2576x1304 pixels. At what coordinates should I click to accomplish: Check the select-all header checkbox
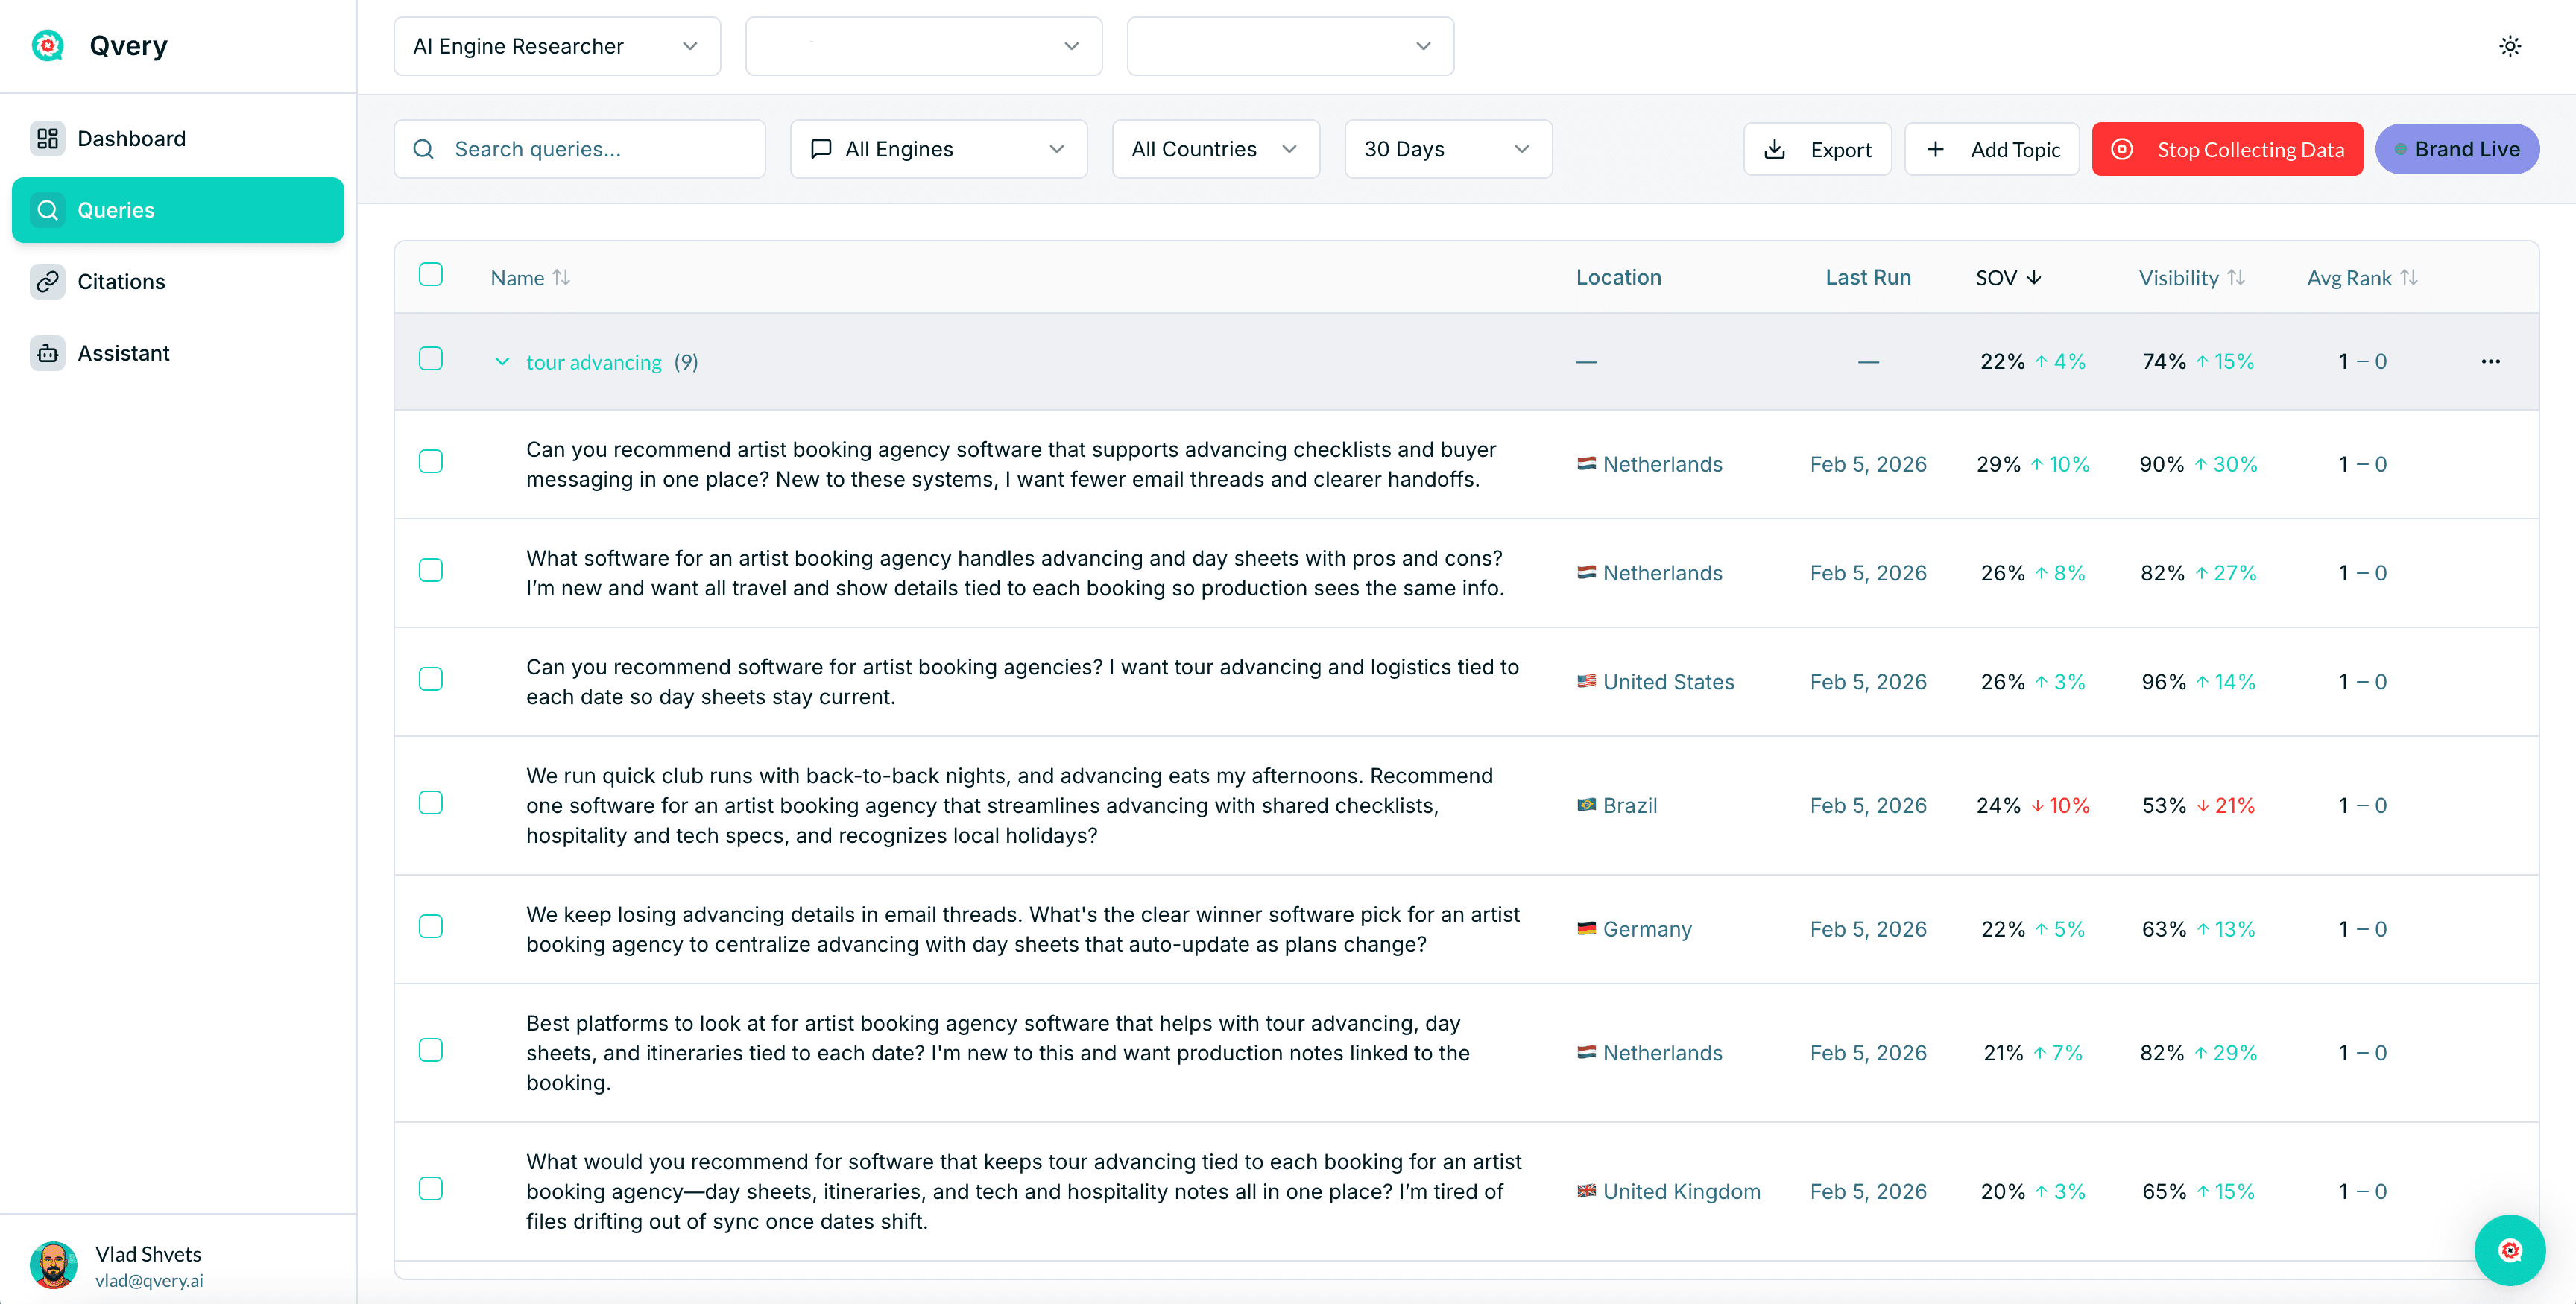430,274
